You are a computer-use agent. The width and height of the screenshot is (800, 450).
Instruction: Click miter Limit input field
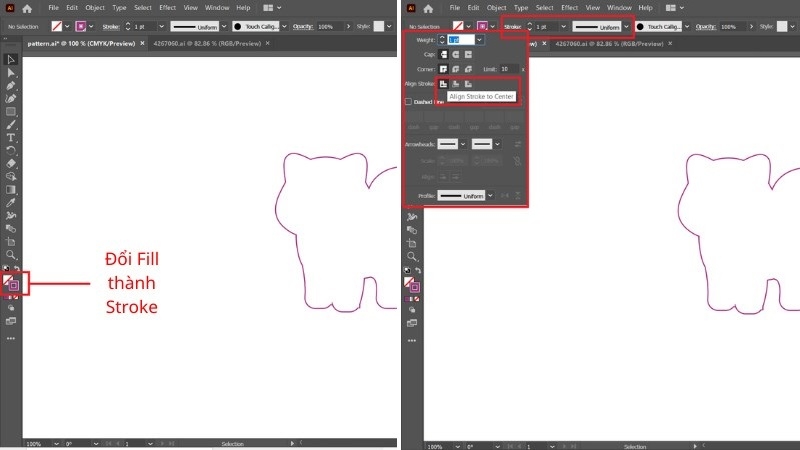click(509, 69)
